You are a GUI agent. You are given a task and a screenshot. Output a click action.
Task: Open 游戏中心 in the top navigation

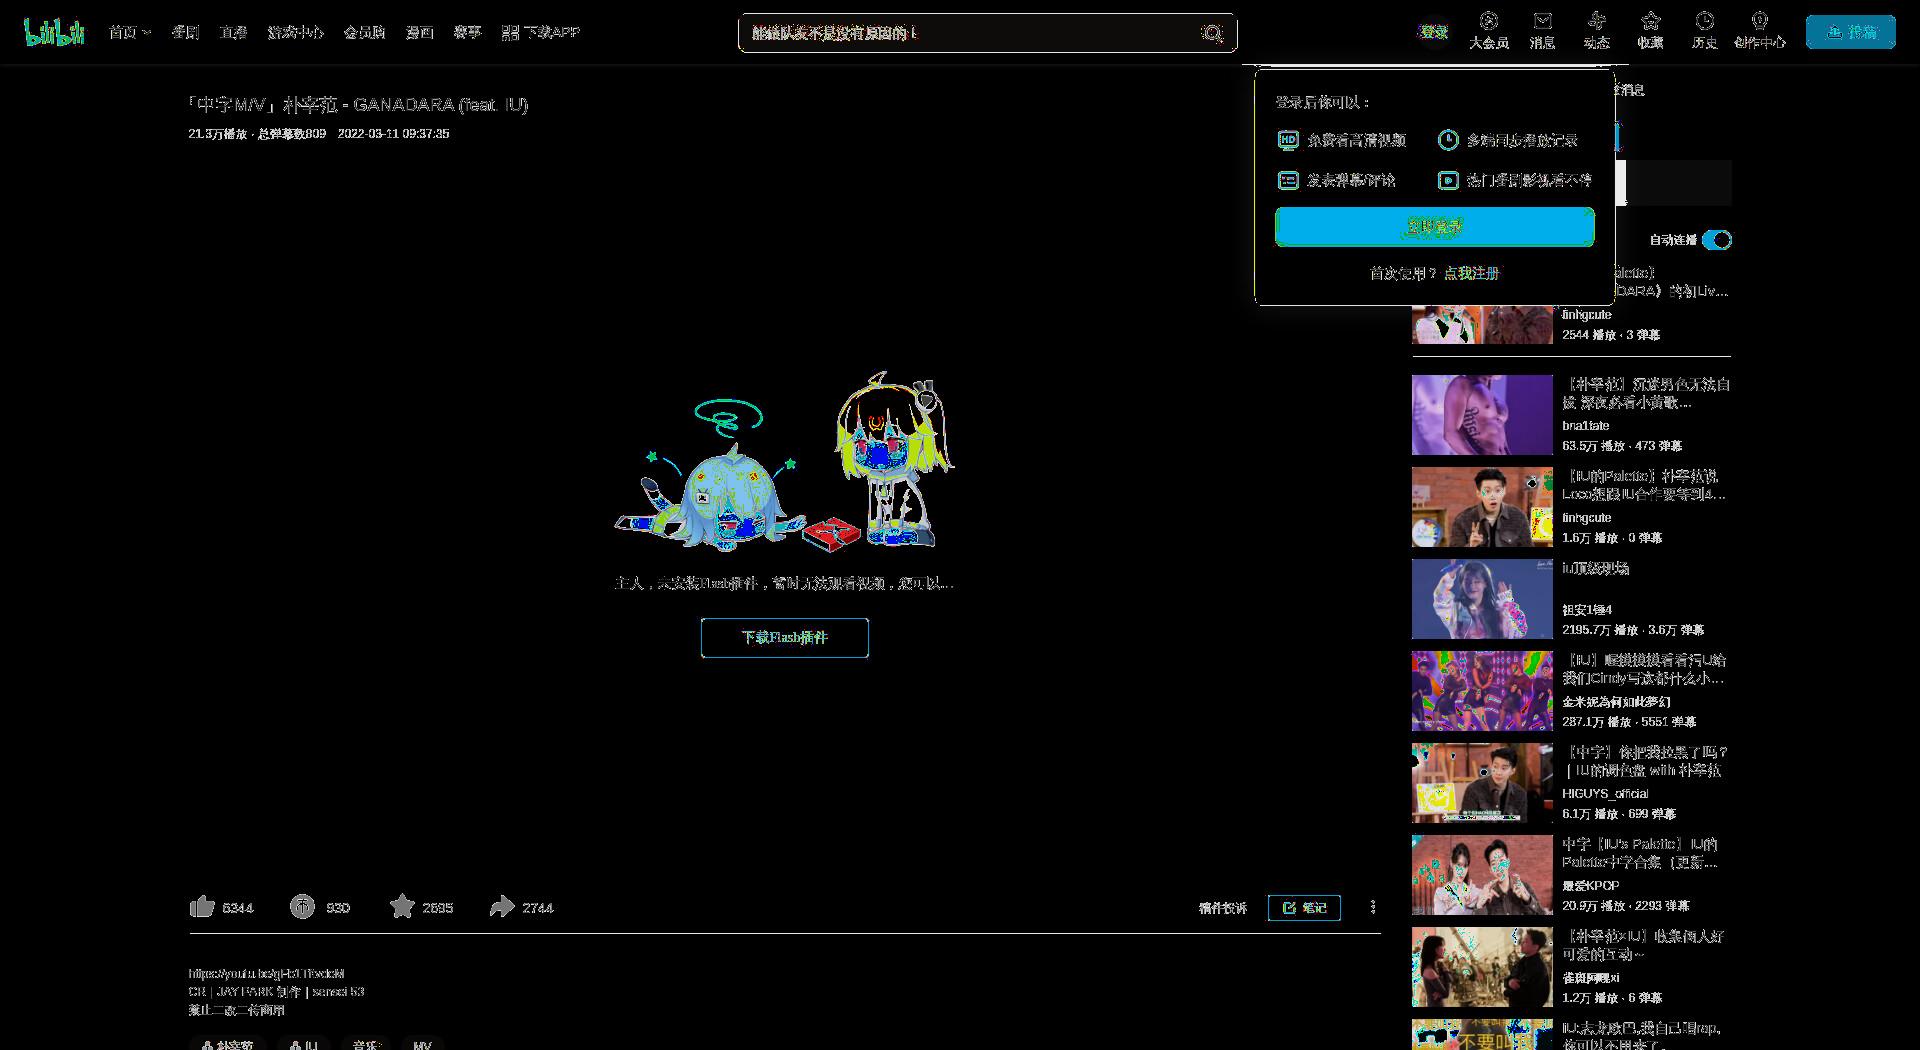point(295,33)
